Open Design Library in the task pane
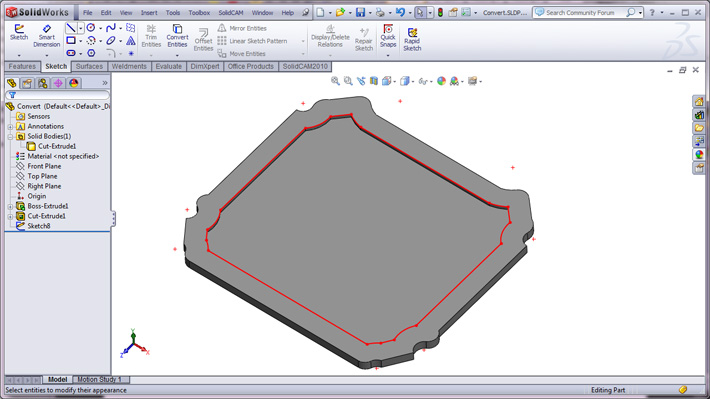This screenshot has width=710, height=399. [x=699, y=115]
